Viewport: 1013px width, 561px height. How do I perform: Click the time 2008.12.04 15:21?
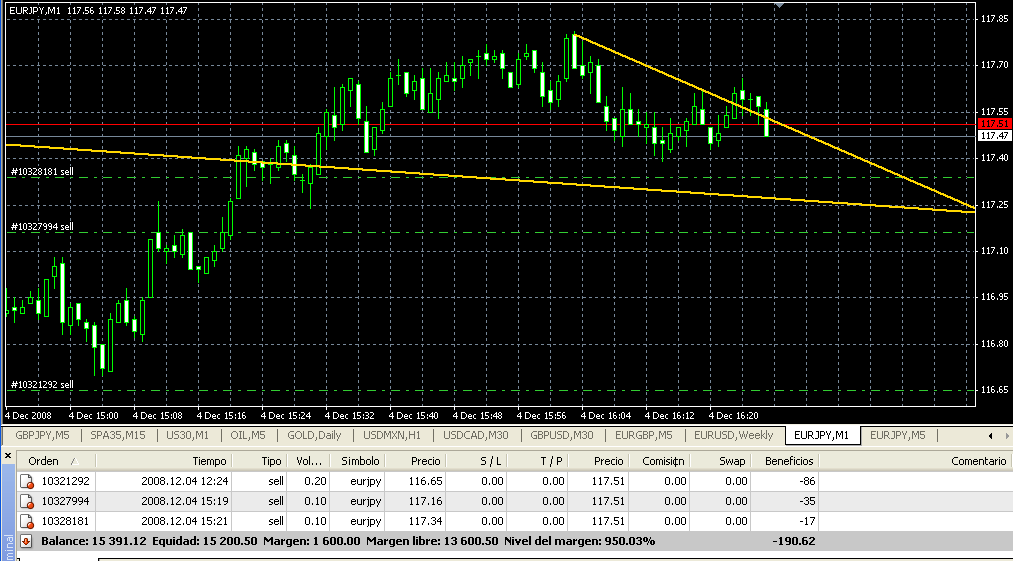click(x=185, y=522)
